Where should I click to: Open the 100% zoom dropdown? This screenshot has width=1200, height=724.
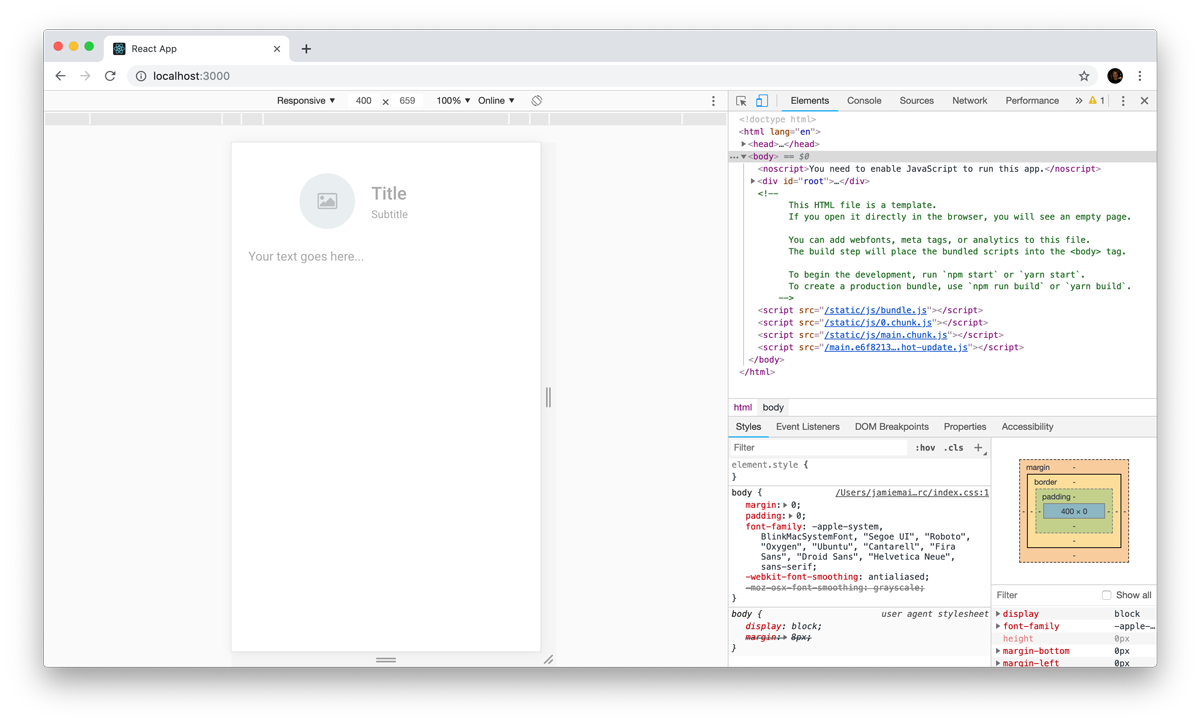[453, 101]
